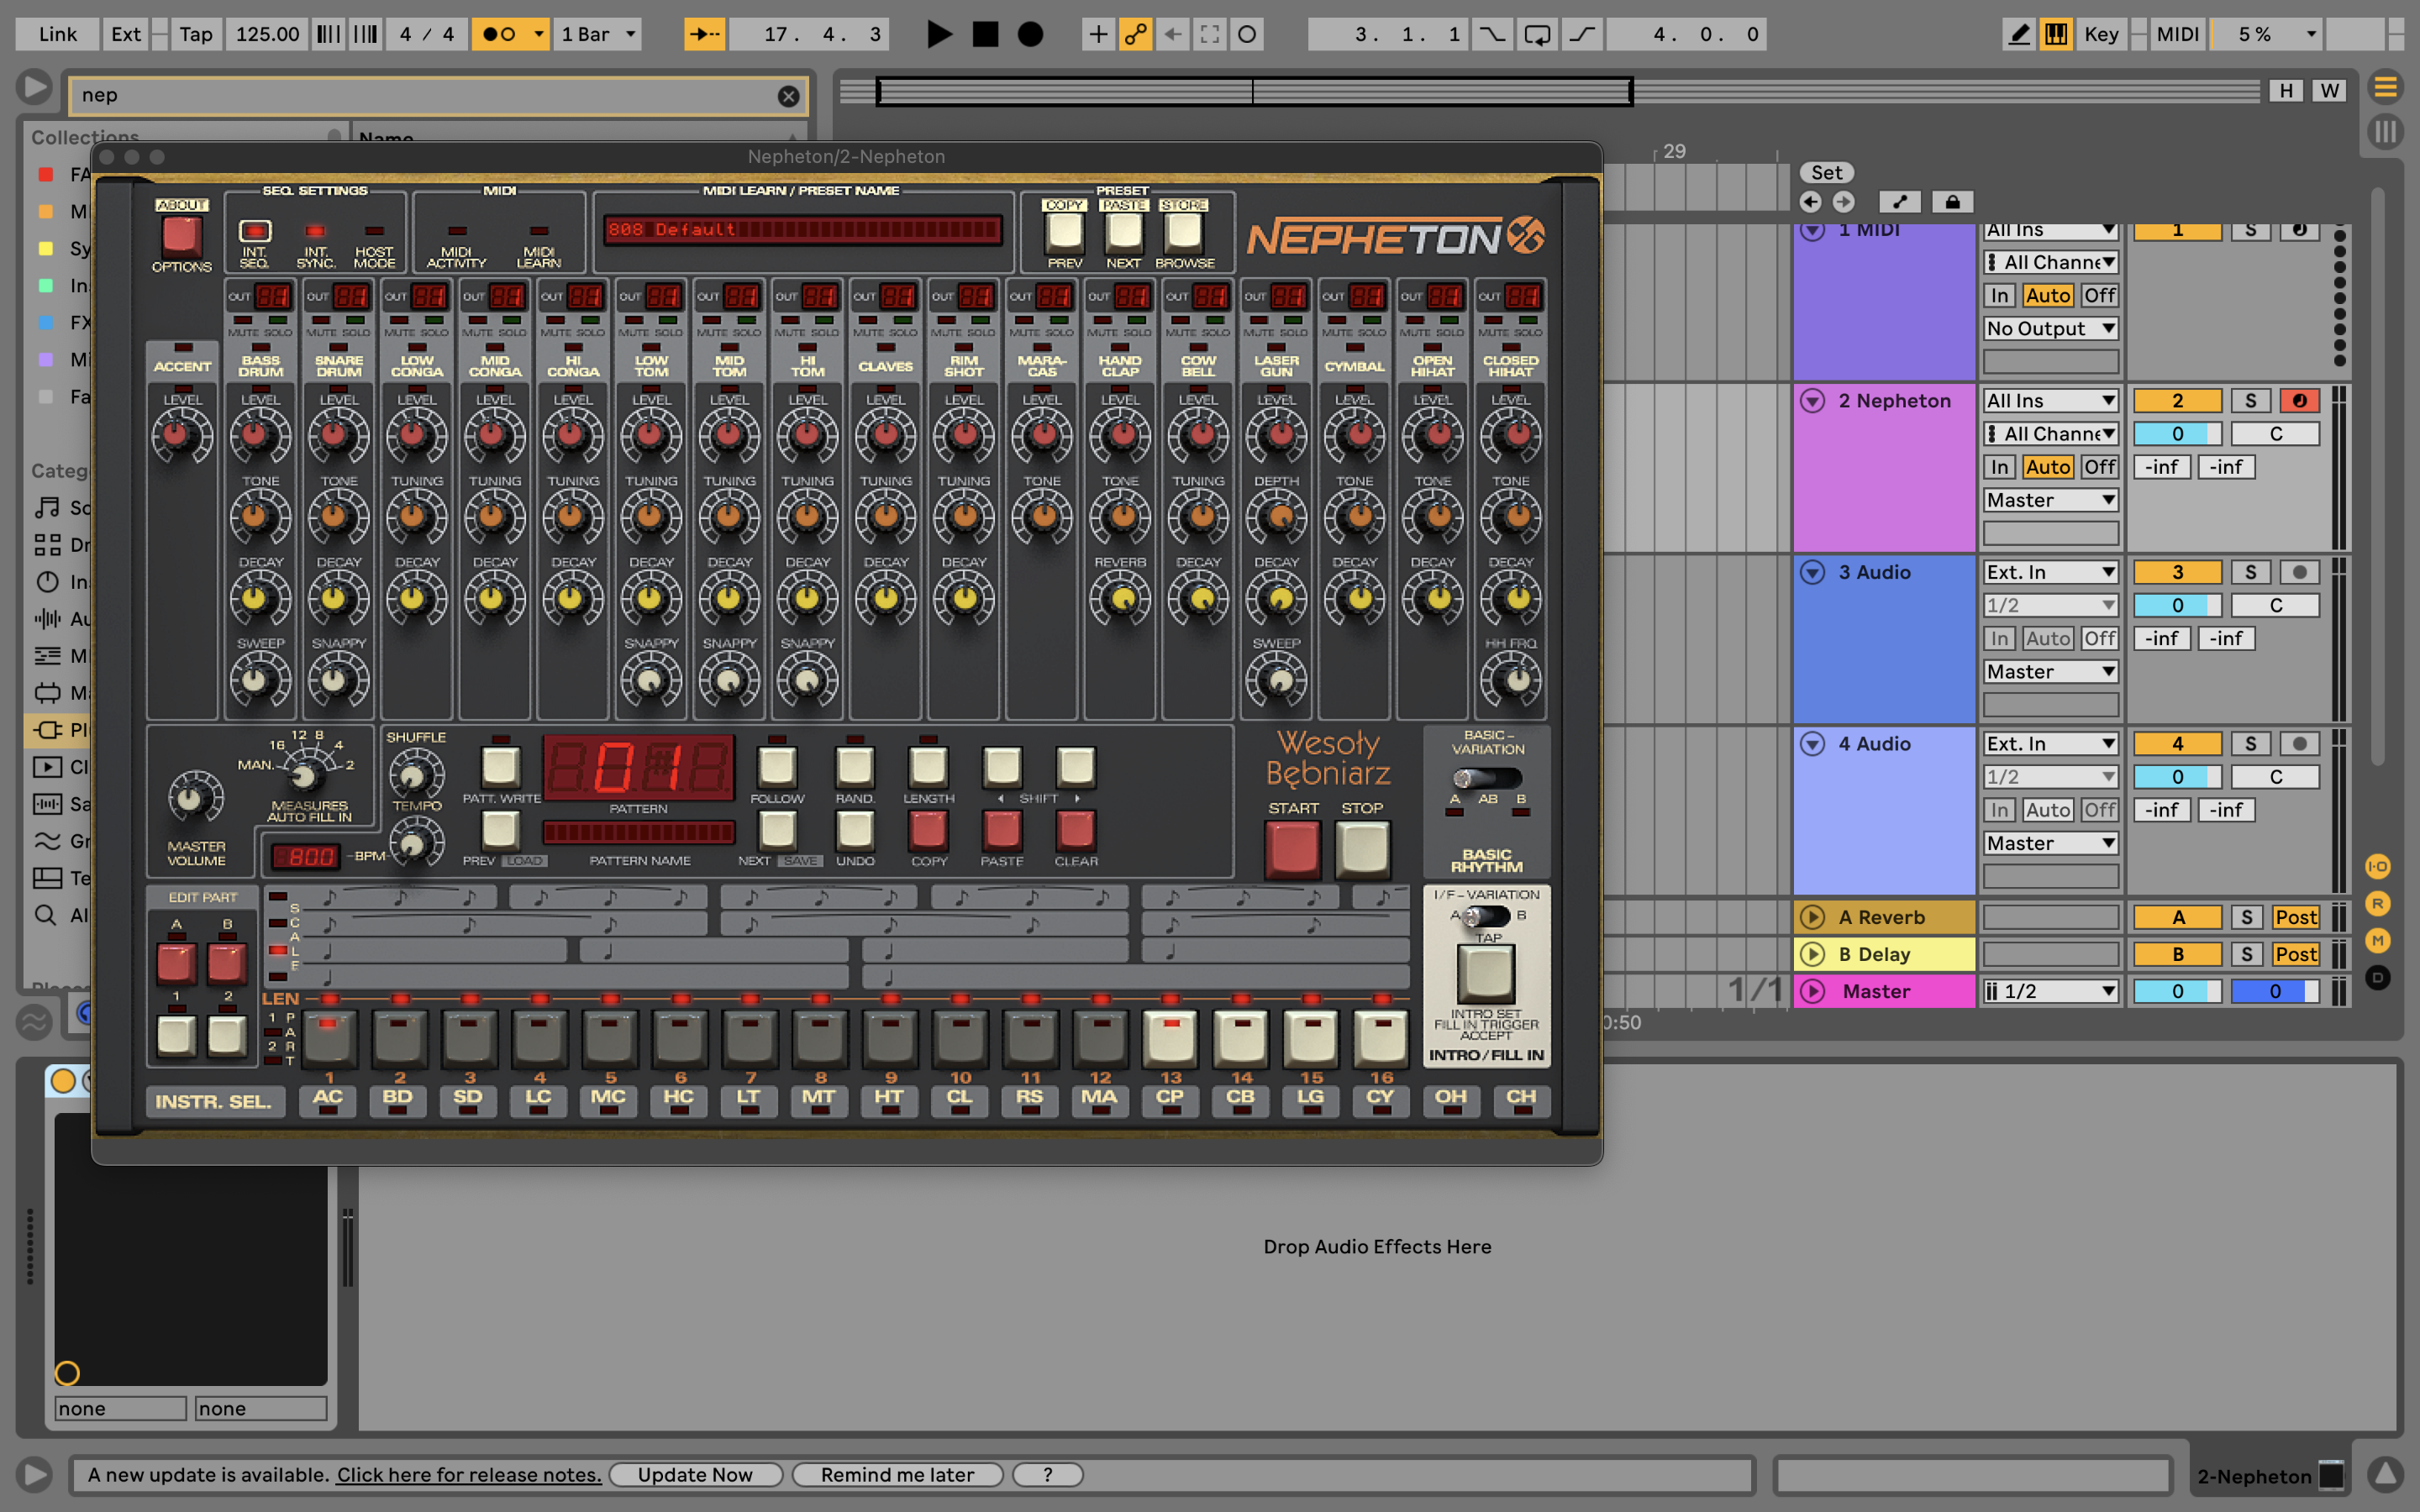The width and height of the screenshot is (2420, 1512).
Task: Open the release notes link
Action: [469, 1474]
